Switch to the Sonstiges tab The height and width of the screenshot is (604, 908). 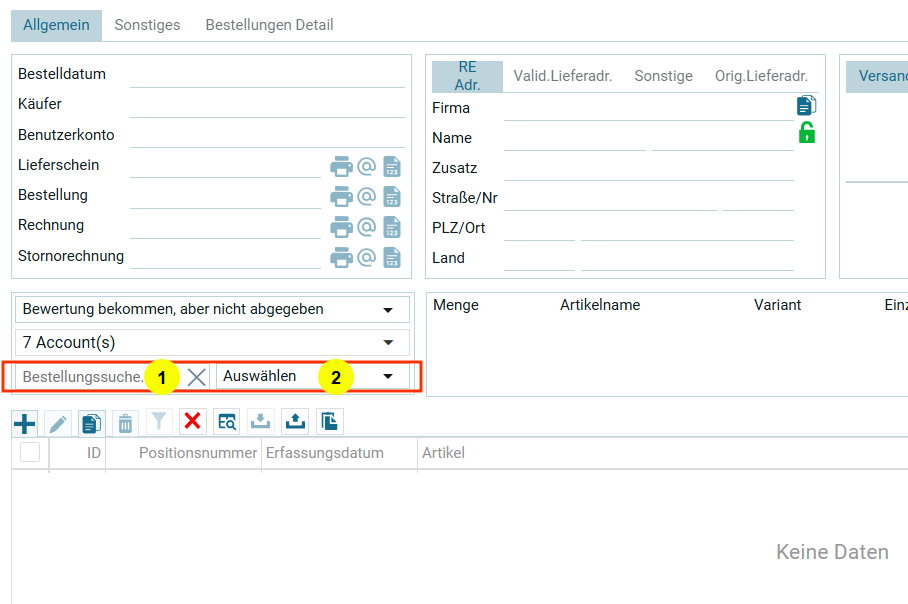pyautogui.click(x=147, y=25)
